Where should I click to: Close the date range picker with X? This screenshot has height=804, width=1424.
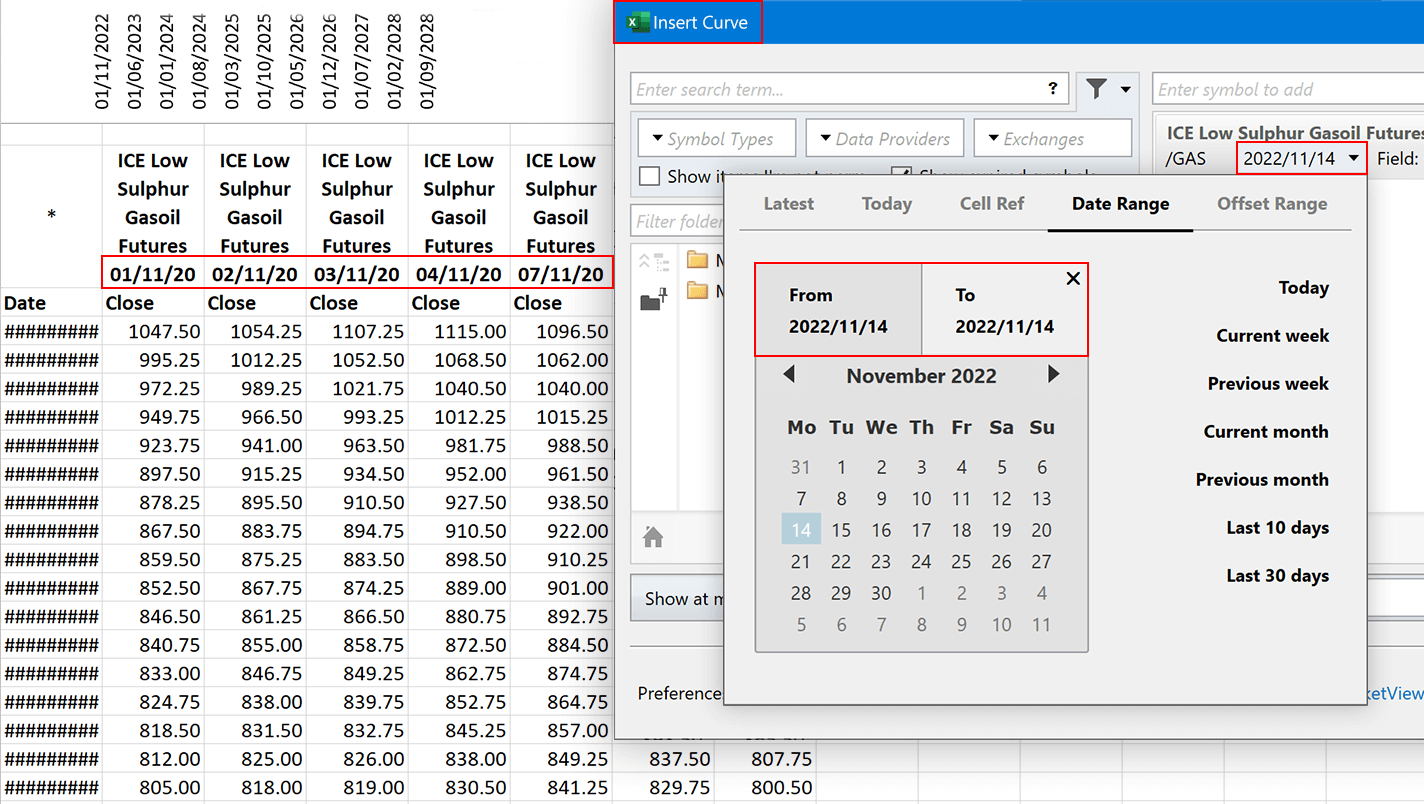click(x=1073, y=279)
